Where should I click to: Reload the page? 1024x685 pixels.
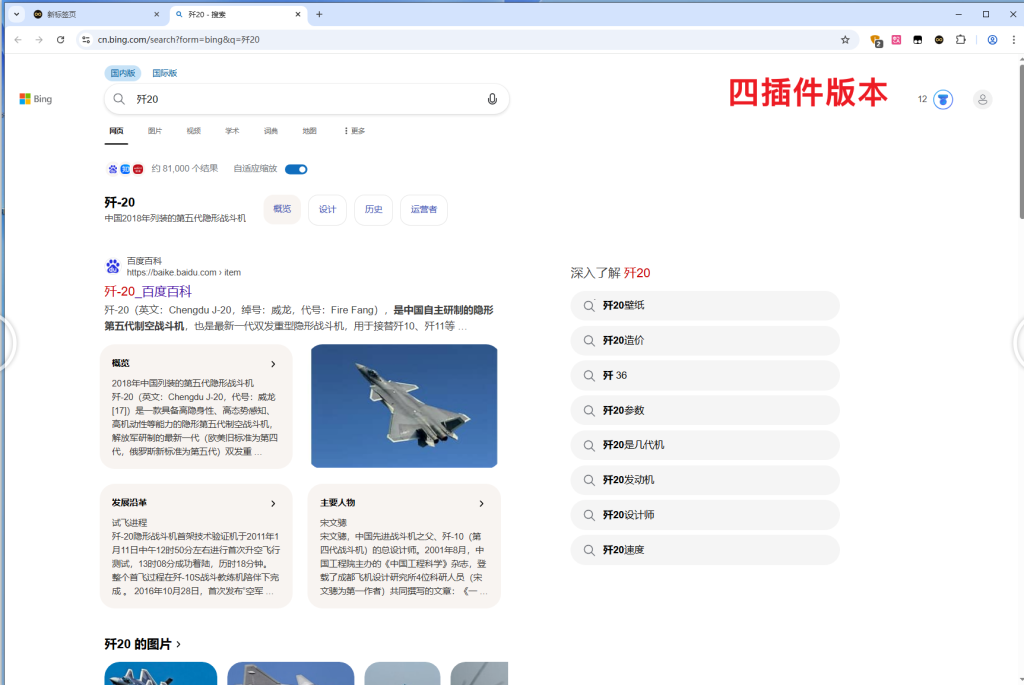pos(60,40)
